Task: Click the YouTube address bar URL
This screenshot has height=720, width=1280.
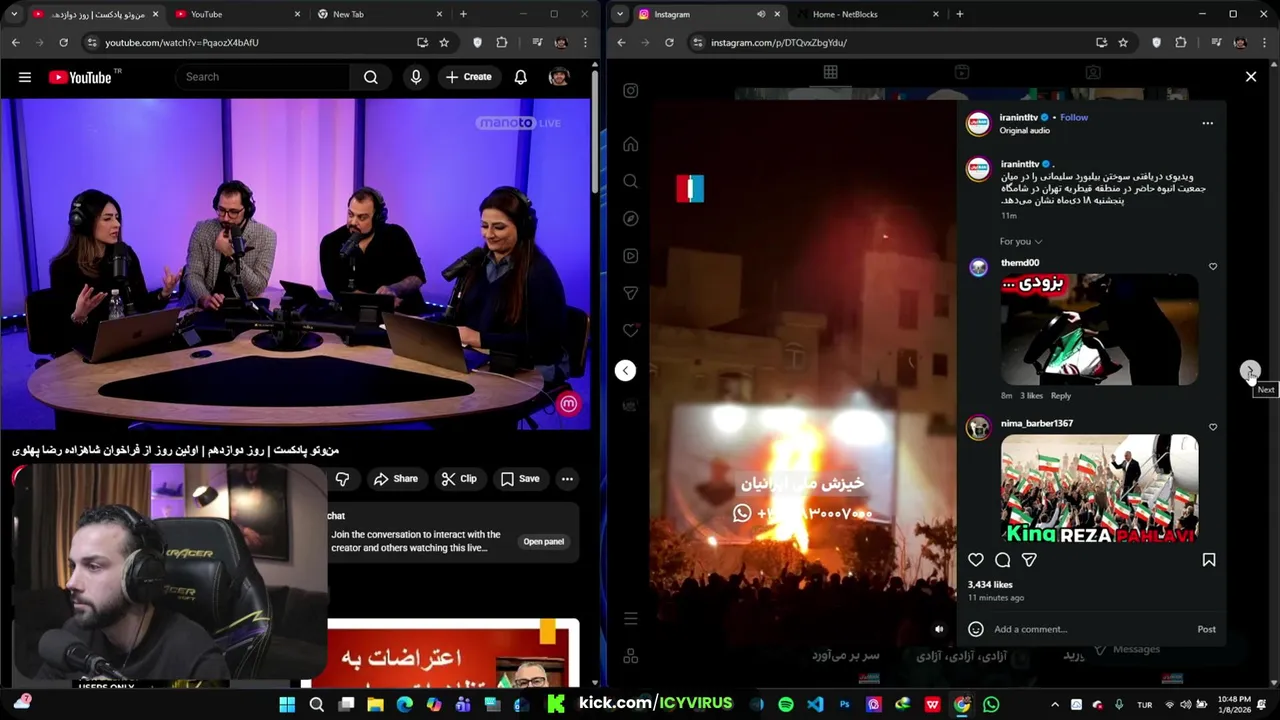Action: click(x=181, y=43)
